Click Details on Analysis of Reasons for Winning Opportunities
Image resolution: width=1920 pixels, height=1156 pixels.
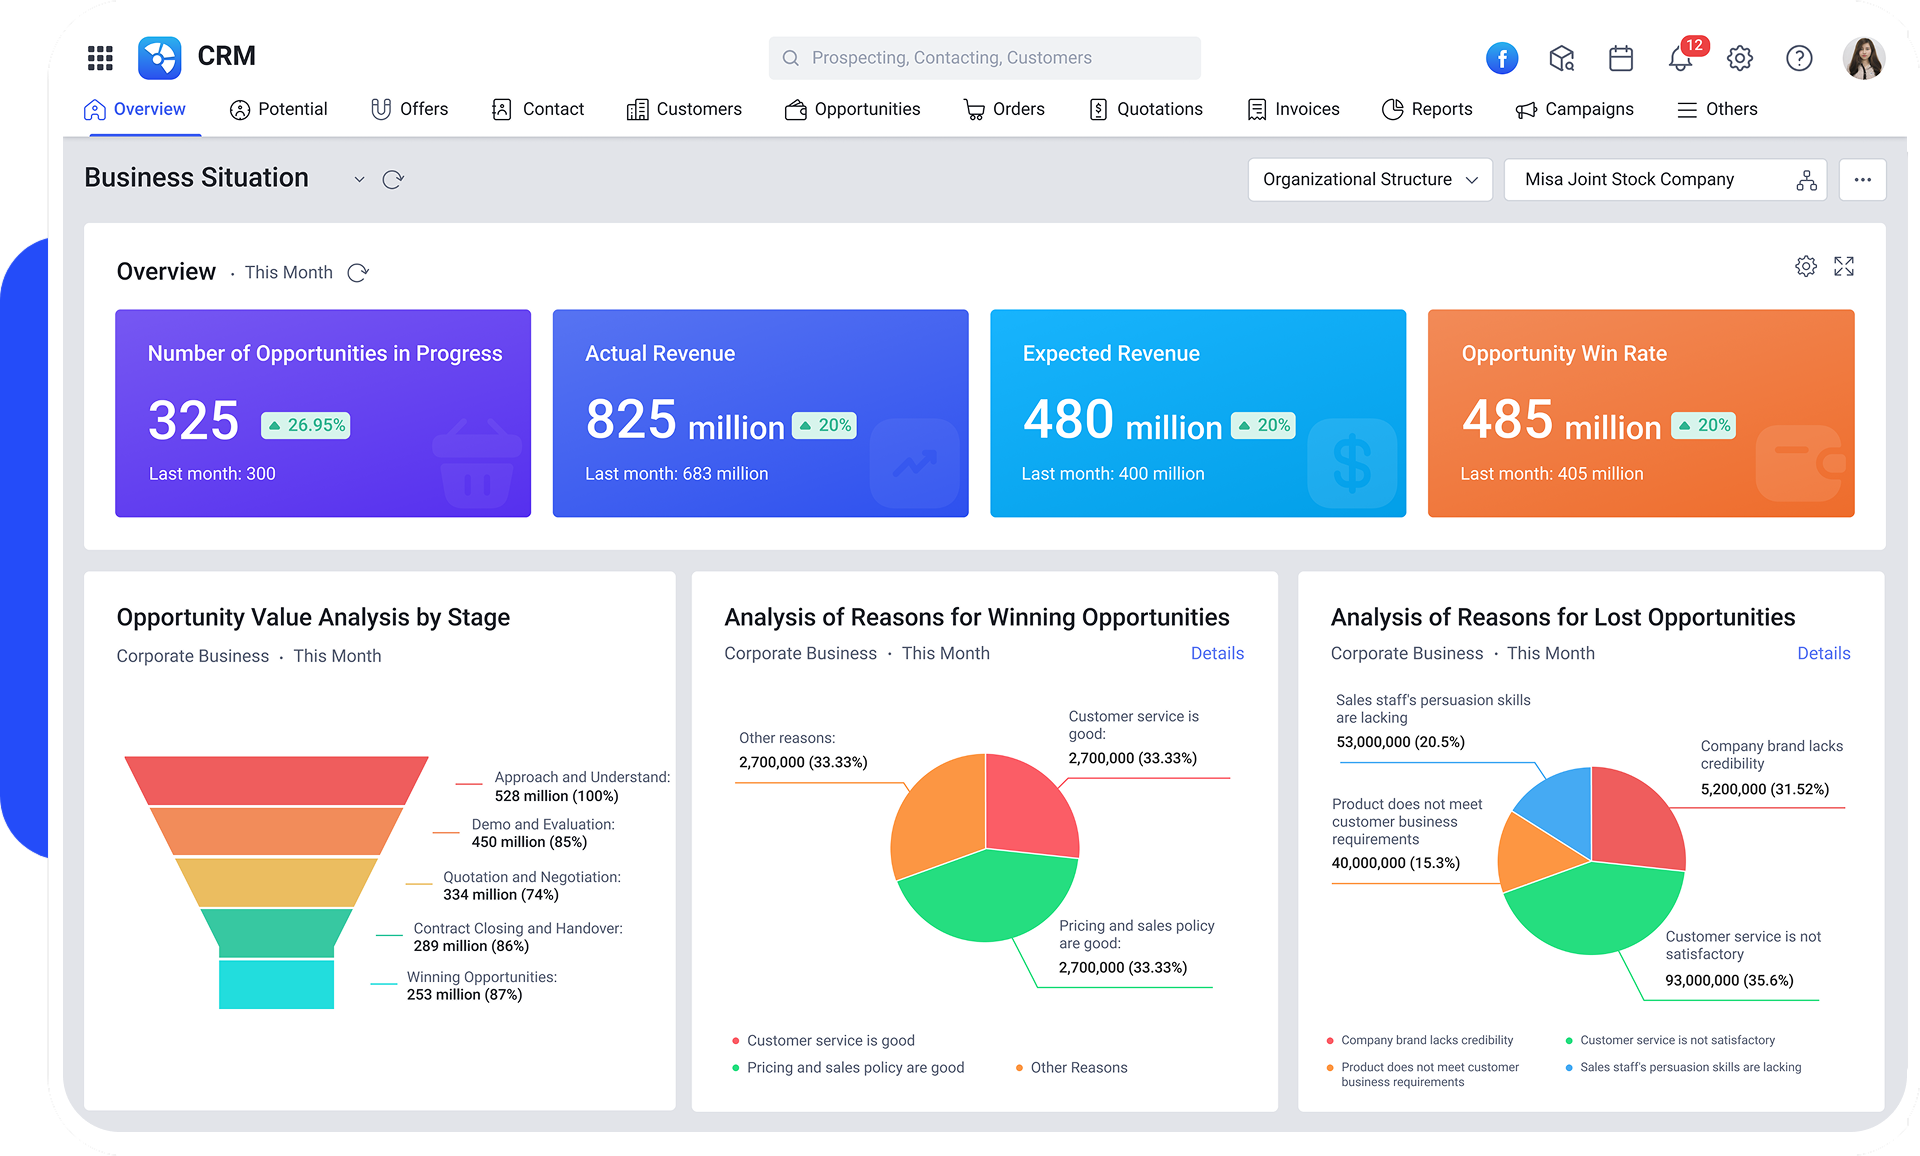point(1217,653)
